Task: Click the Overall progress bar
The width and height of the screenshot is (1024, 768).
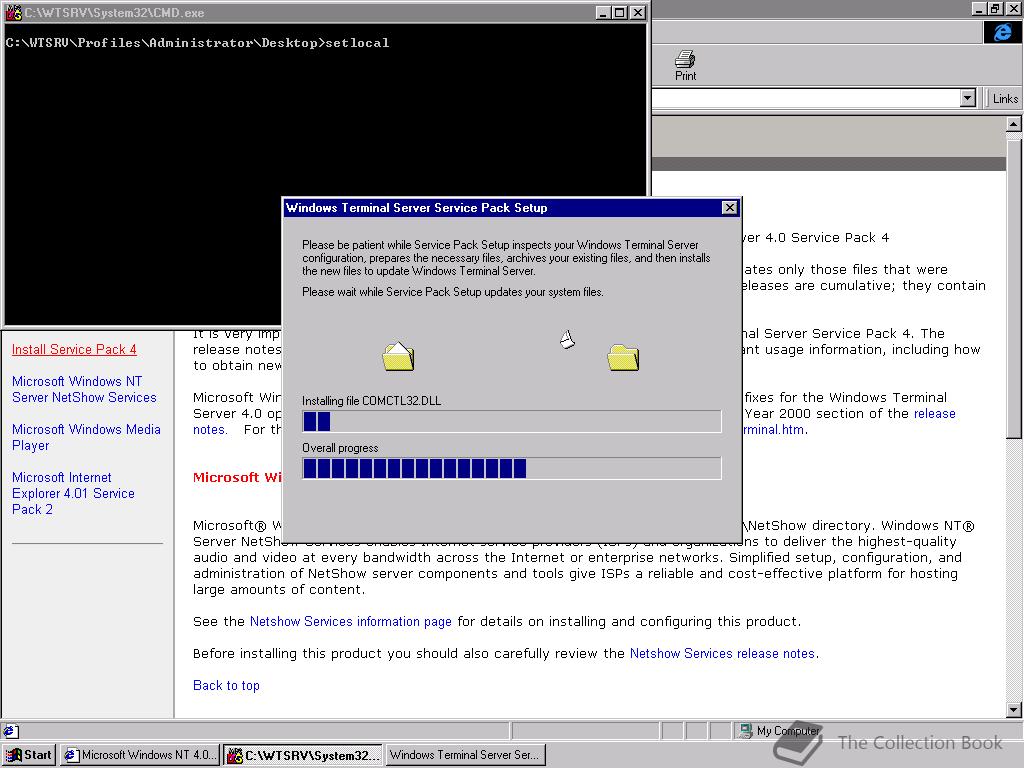Action: [512, 468]
